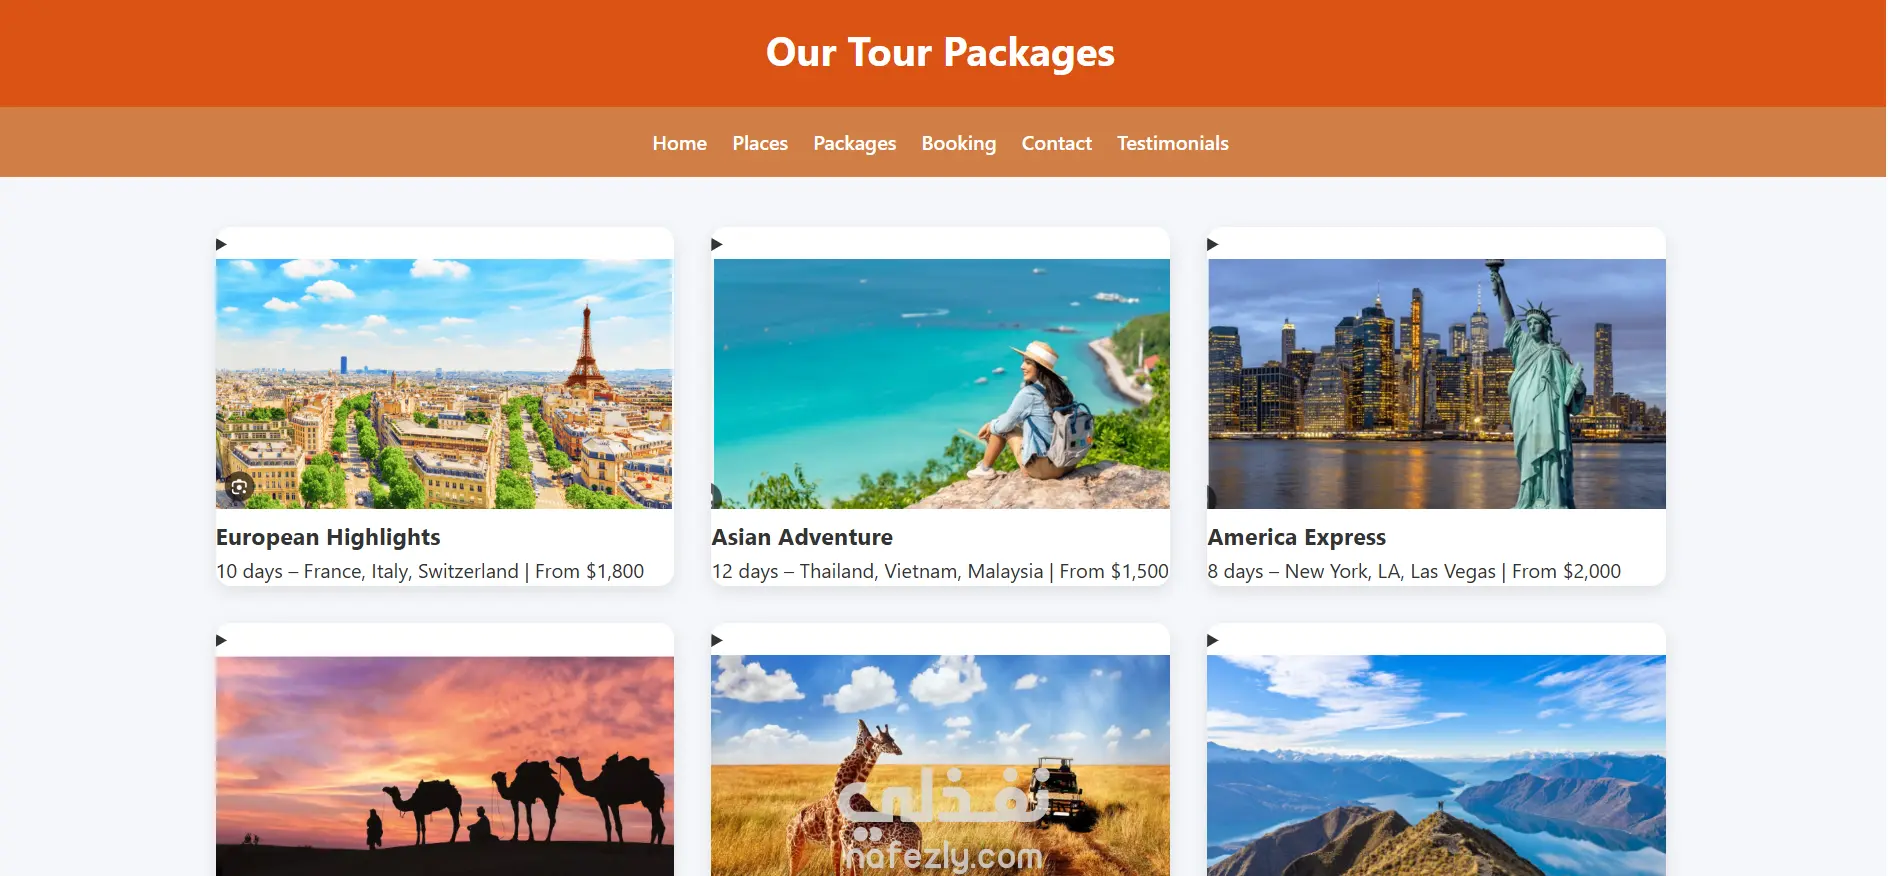Click the Eiffel Tower Paris photo
Screen dimensions: 1888x876
444,384
